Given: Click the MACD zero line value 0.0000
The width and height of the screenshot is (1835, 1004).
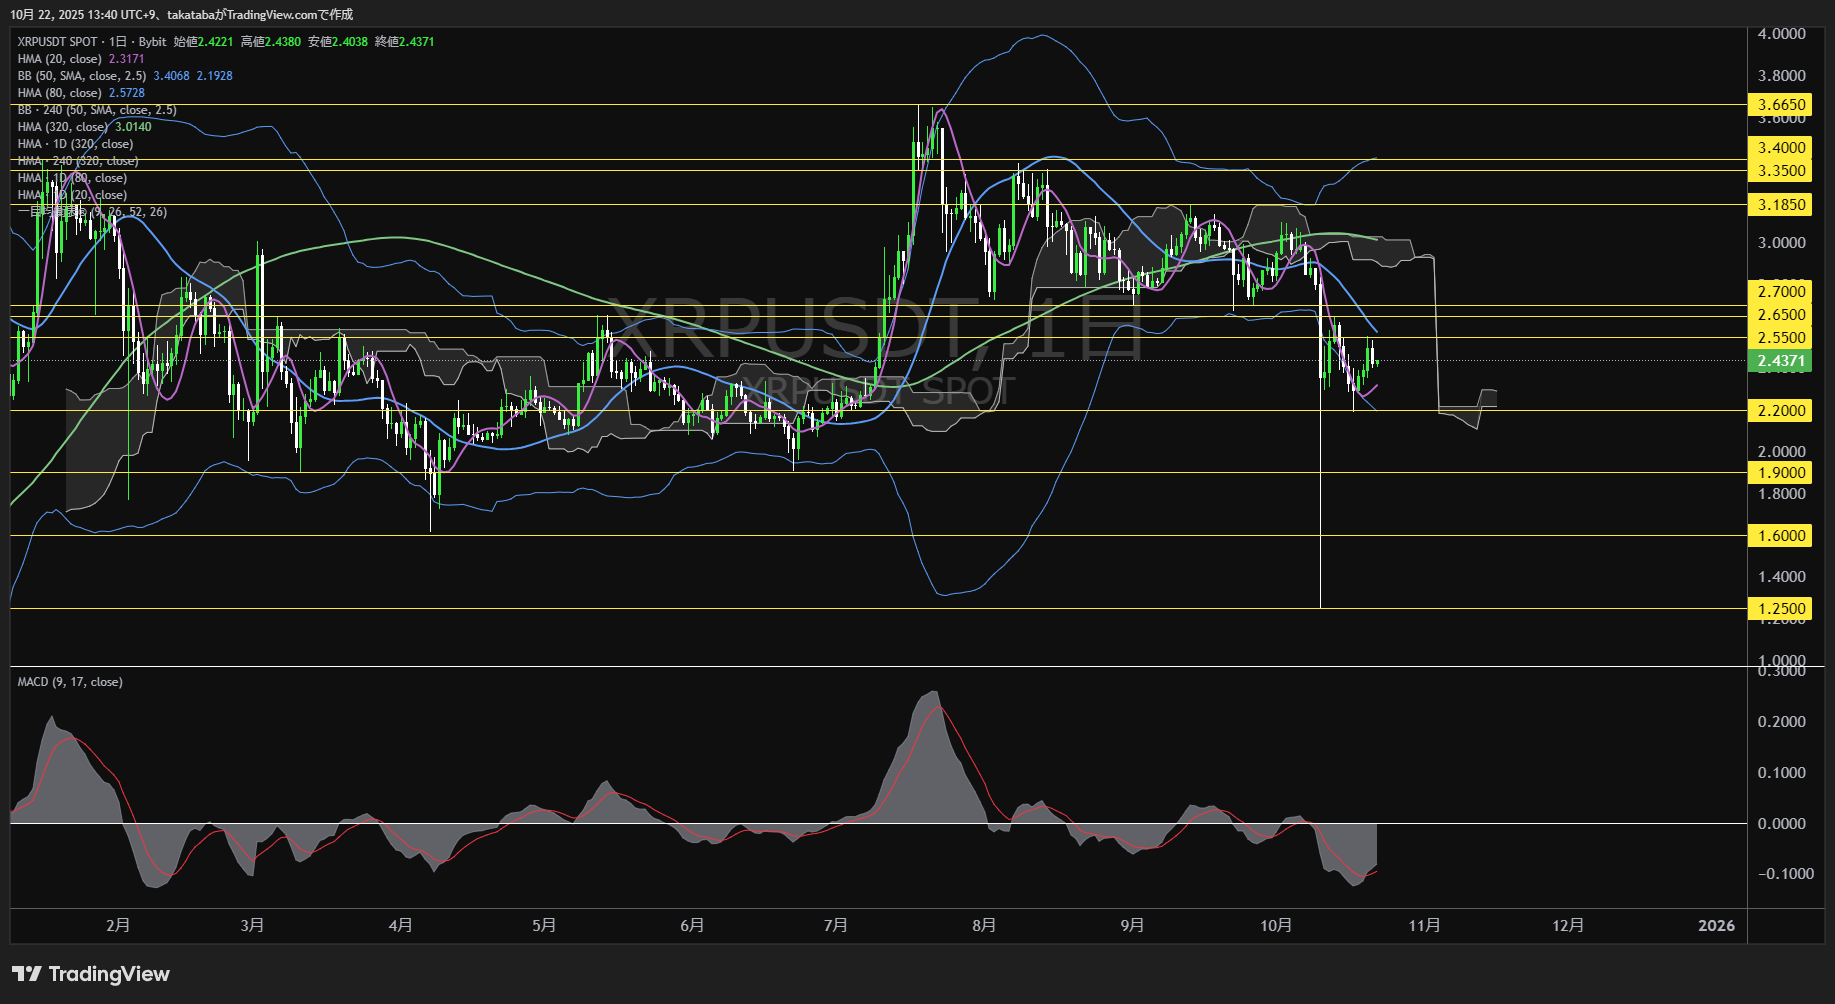Looking at the screenshot, I should 1781,823.
